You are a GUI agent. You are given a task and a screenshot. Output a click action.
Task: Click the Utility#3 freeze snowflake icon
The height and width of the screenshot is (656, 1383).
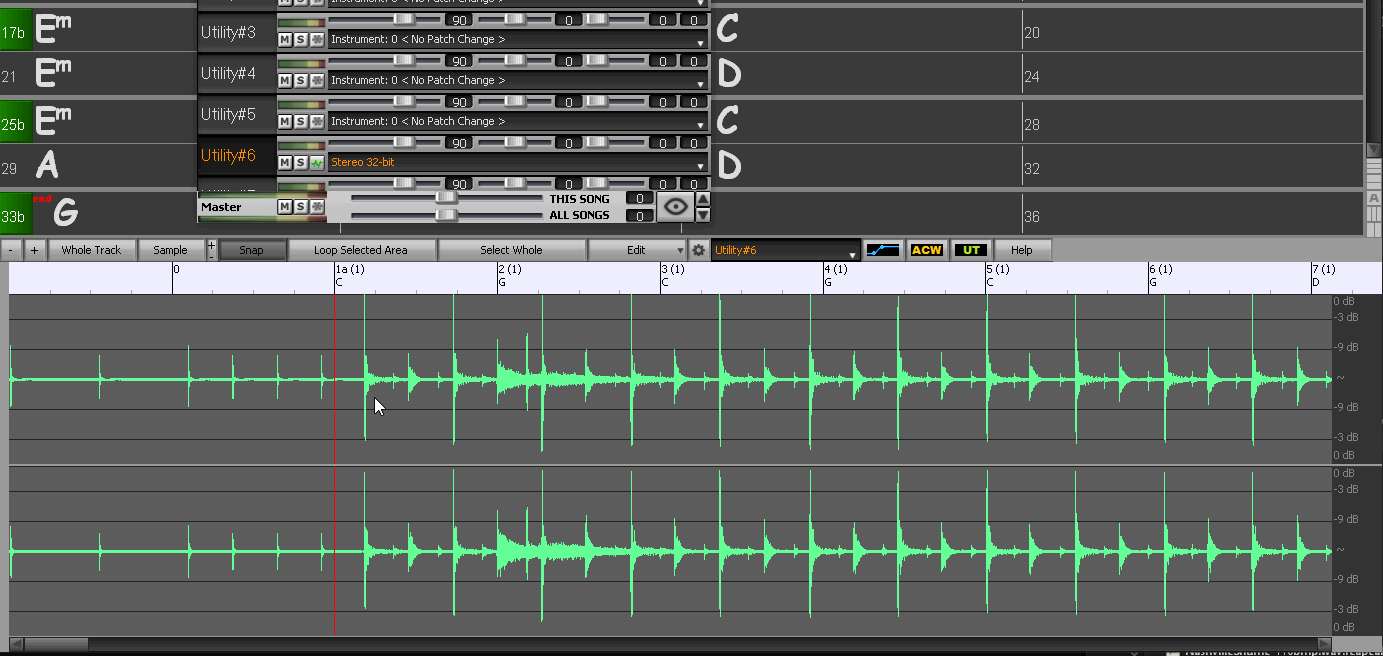pyautogui.click(x=317, y=39)
